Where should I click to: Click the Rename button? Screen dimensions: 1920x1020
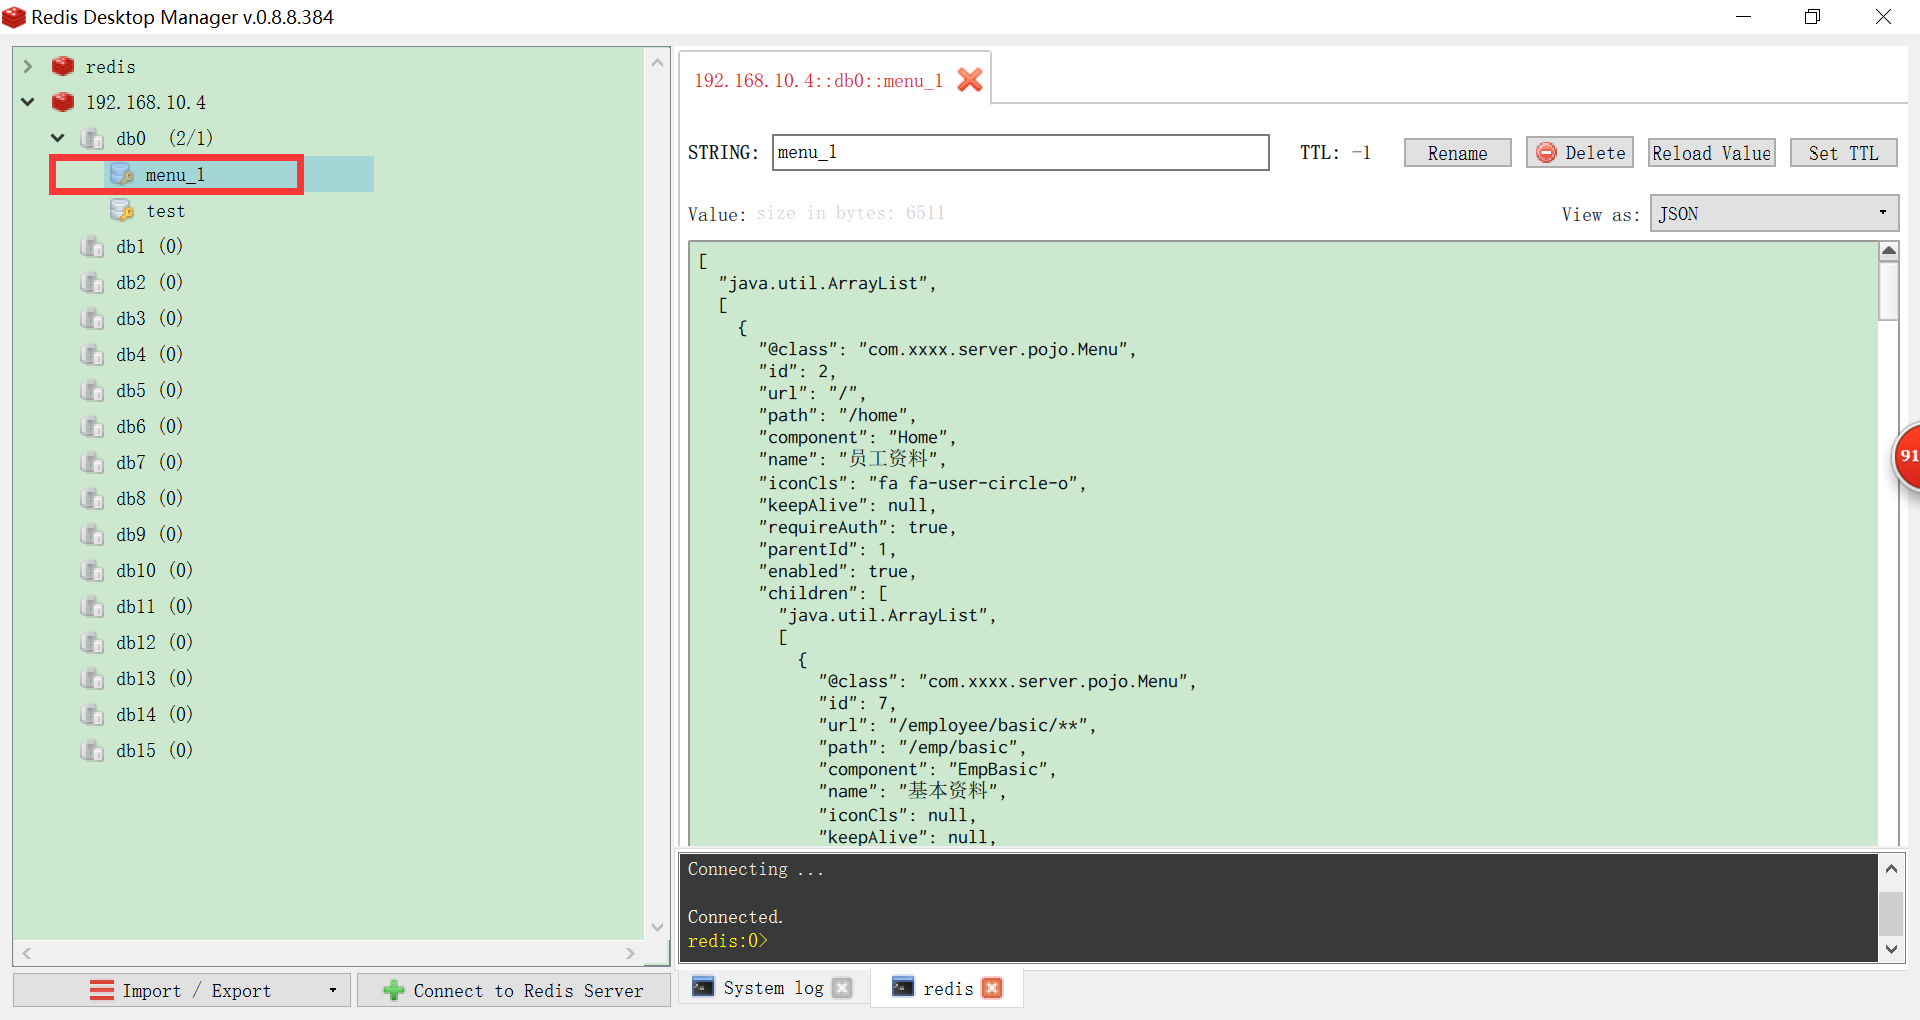(1457, 153)
